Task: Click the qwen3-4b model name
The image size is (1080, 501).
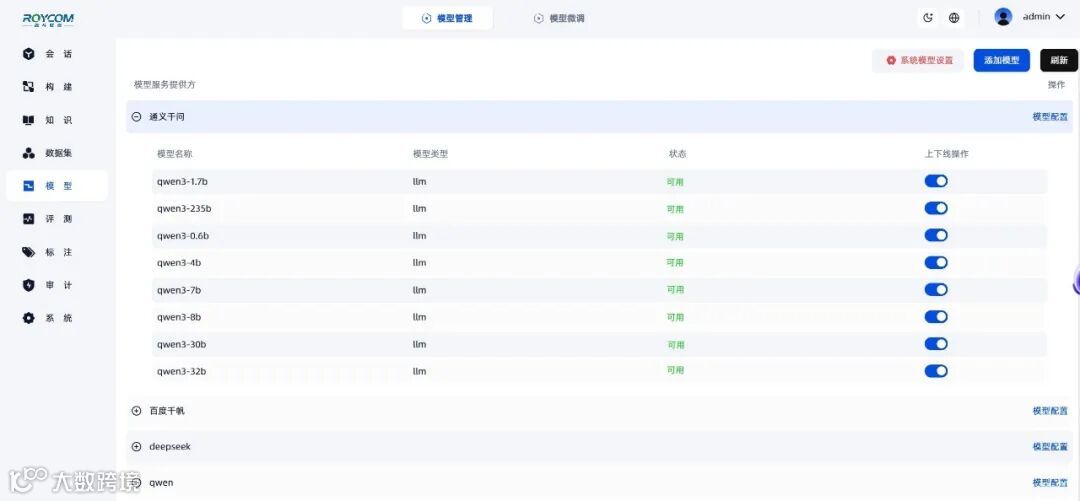Action: tap(179, 263)
